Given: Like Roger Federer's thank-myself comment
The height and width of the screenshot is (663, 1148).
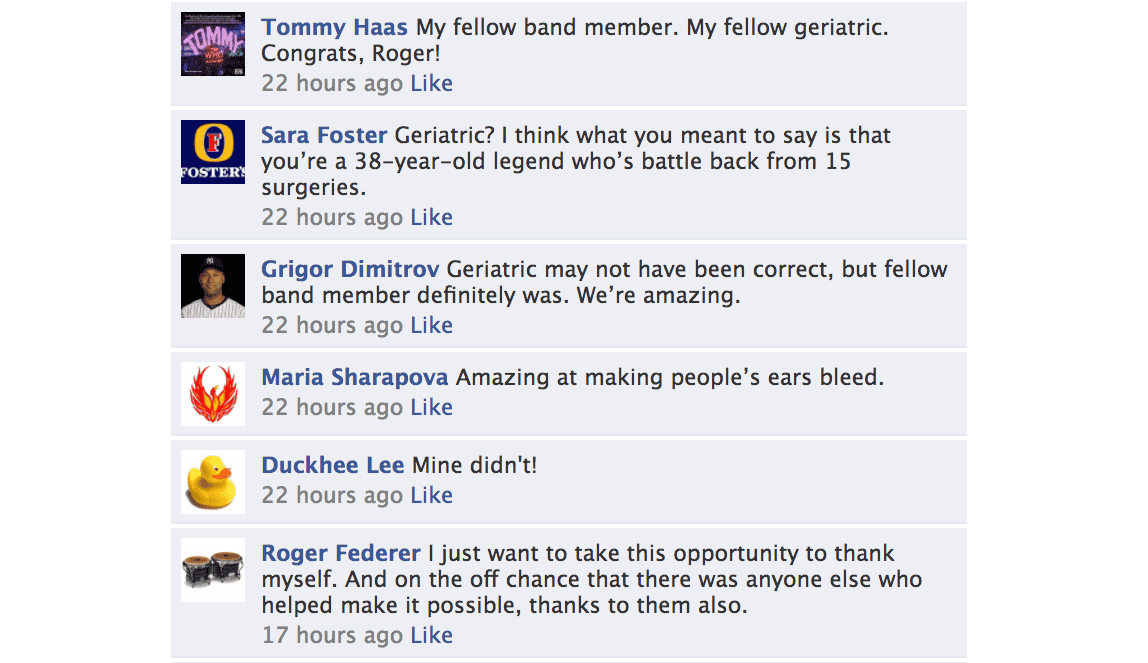Looking at the screenshot, I should coord(431,635).
